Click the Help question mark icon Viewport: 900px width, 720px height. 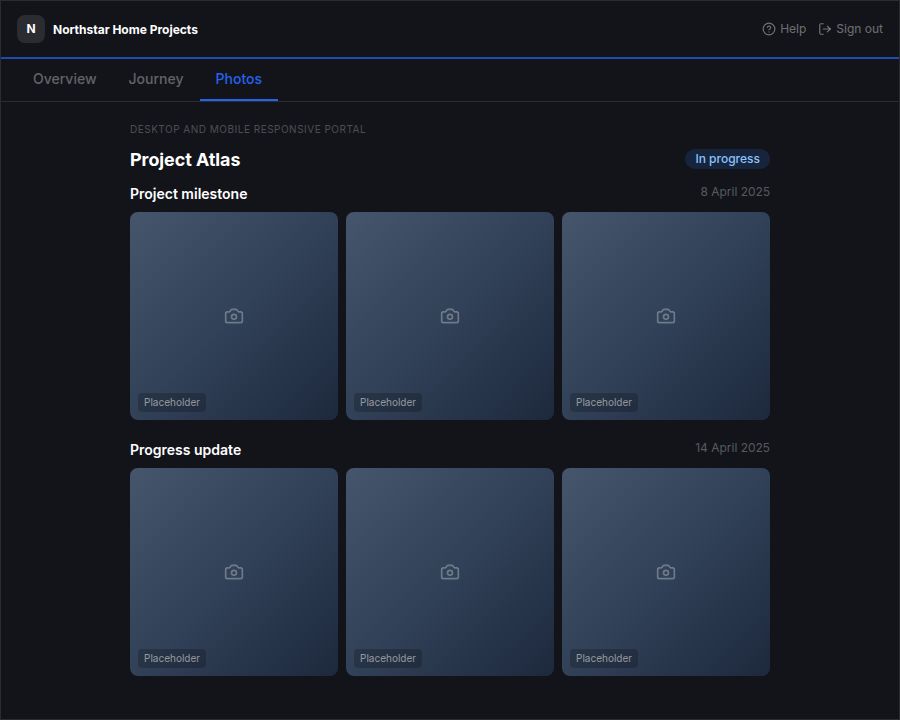769,29
